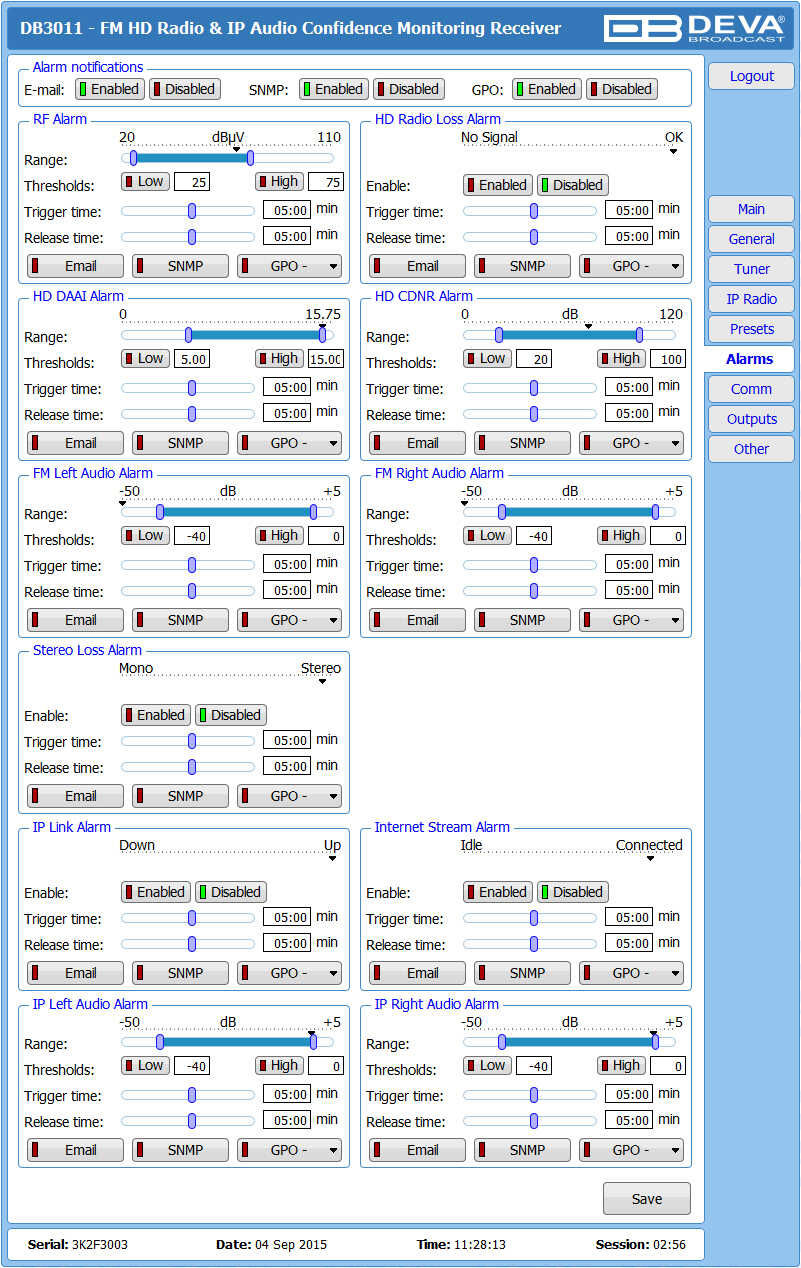This screenshot has width=801, height=1268.
Task: Open FM Right Audio Alarm GPO dropdown
Action: click(631, 620)
